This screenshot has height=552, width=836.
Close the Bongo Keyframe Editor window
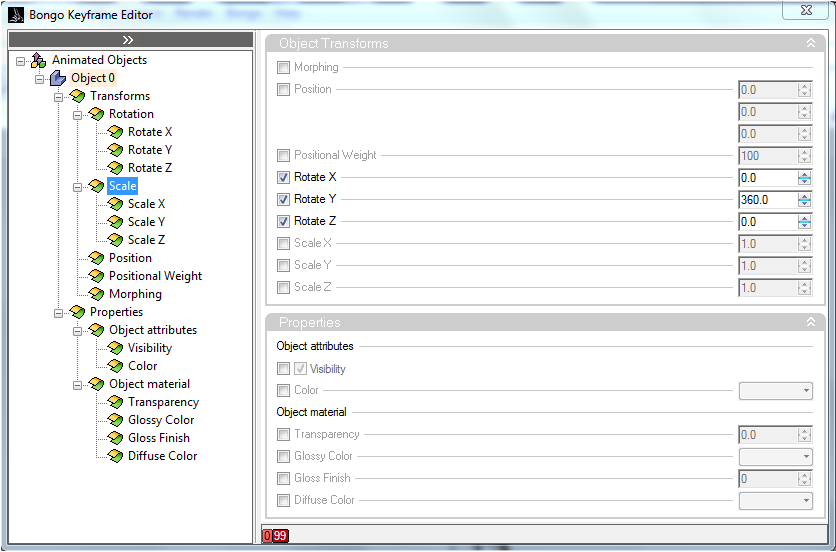(x=806, y=10)
